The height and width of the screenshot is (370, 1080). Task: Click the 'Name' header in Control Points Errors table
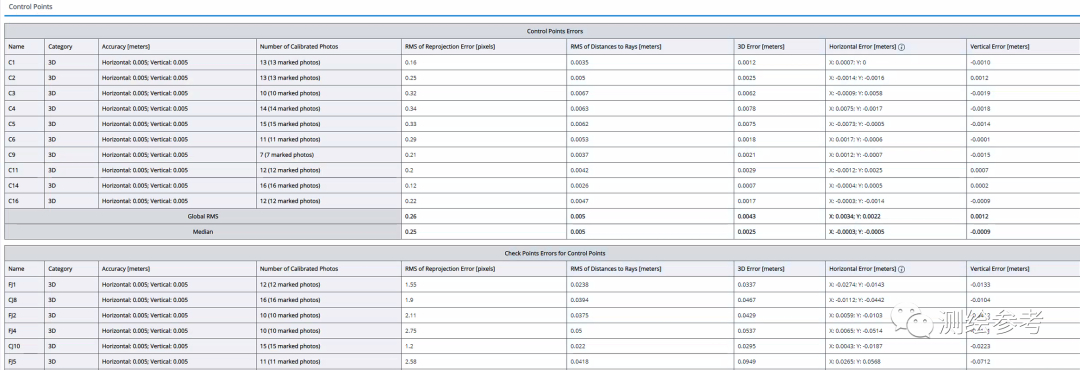(x=16, y=47)
